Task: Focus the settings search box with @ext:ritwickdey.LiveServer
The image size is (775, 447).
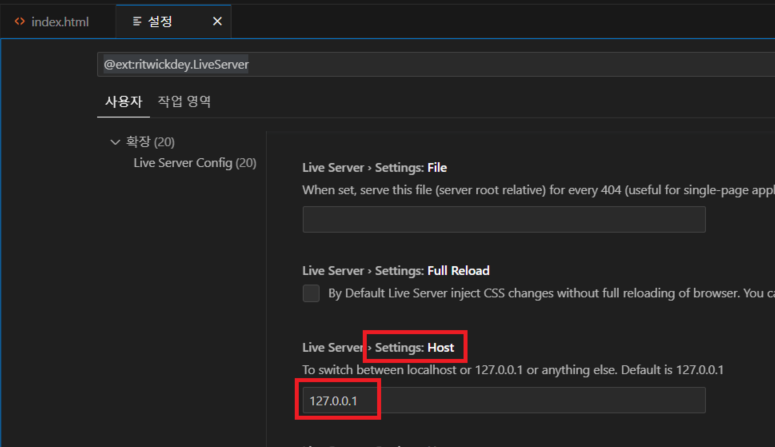Action: pos(436,64)
